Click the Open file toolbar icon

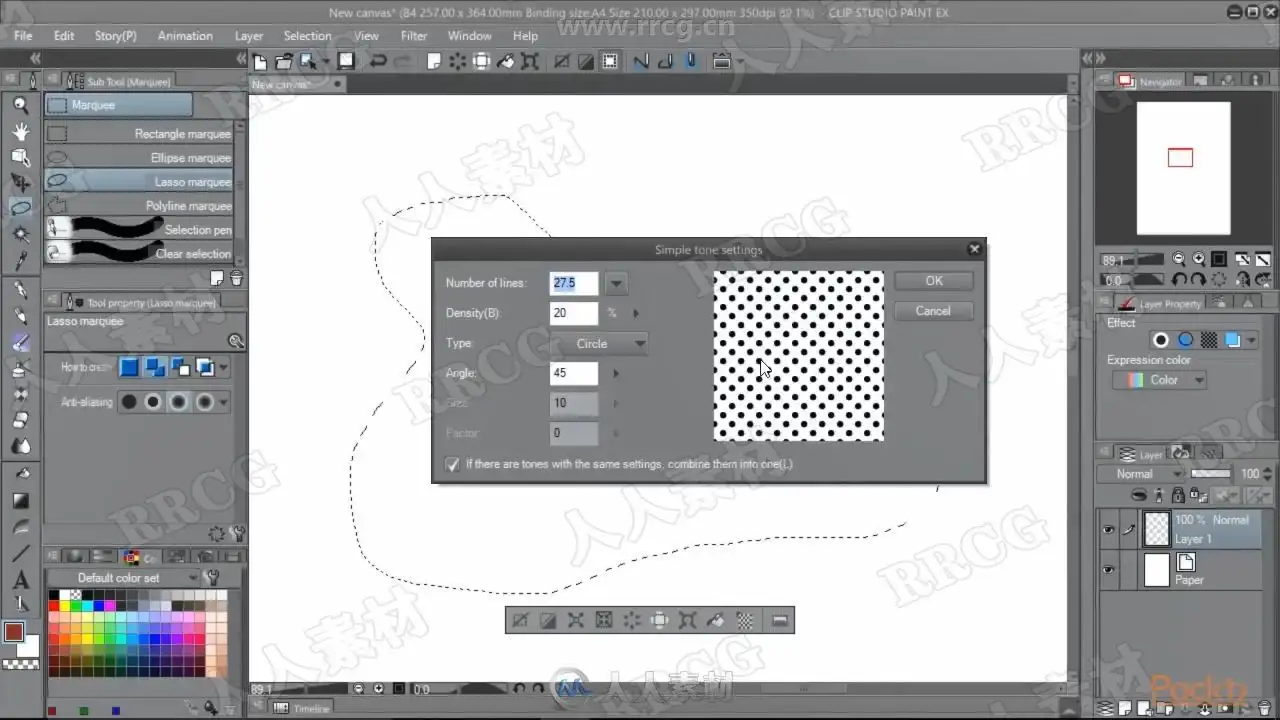click(x=284, y=61)
